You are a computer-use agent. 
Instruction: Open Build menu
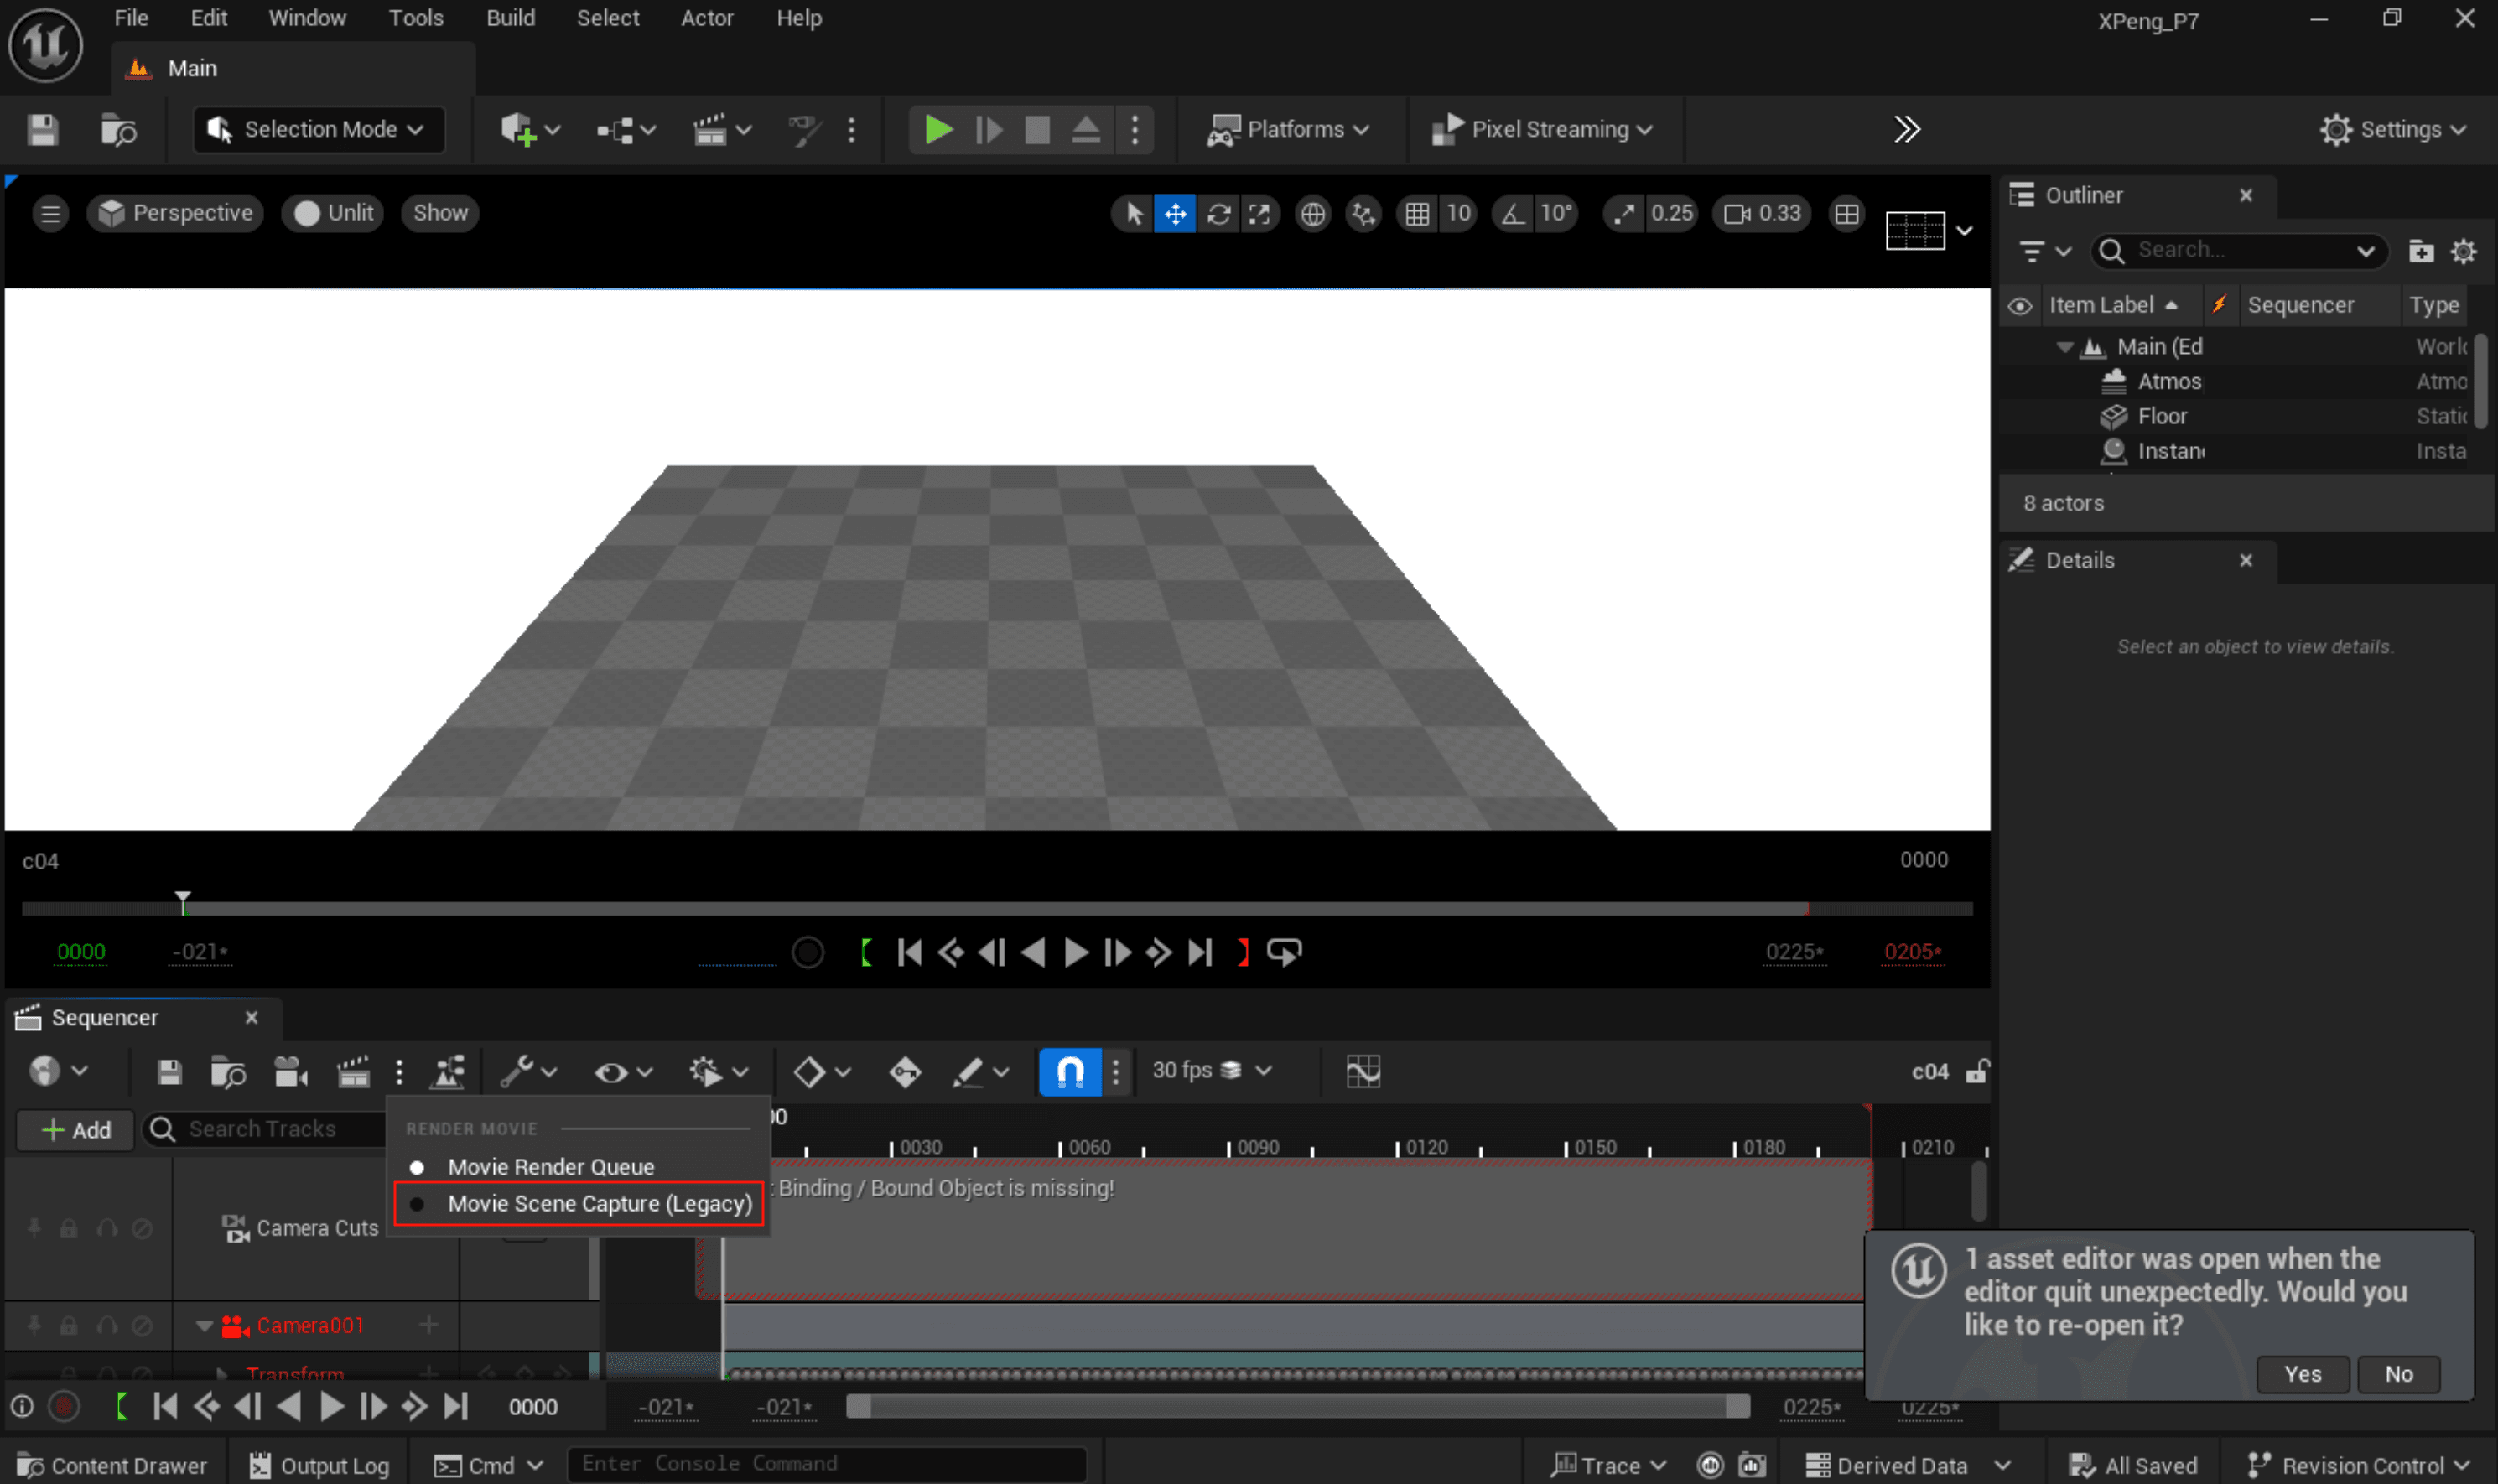[x=510, y=18]
